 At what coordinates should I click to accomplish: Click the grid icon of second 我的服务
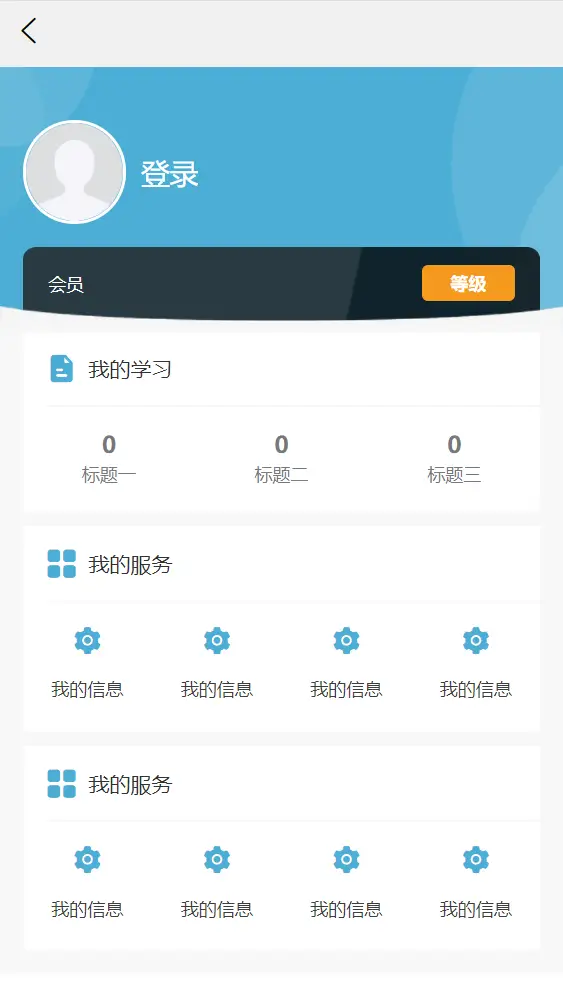point(62,784)
